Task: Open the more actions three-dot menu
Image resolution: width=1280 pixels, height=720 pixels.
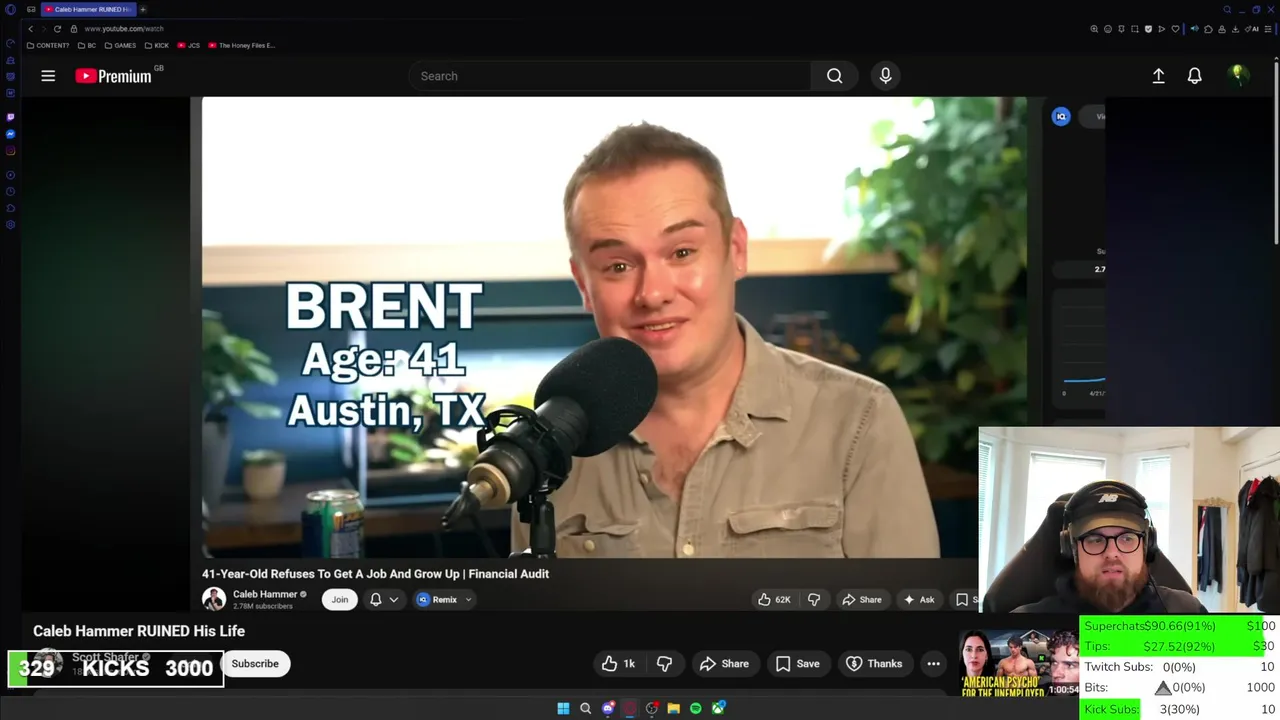Action: [x=933, y=664]
